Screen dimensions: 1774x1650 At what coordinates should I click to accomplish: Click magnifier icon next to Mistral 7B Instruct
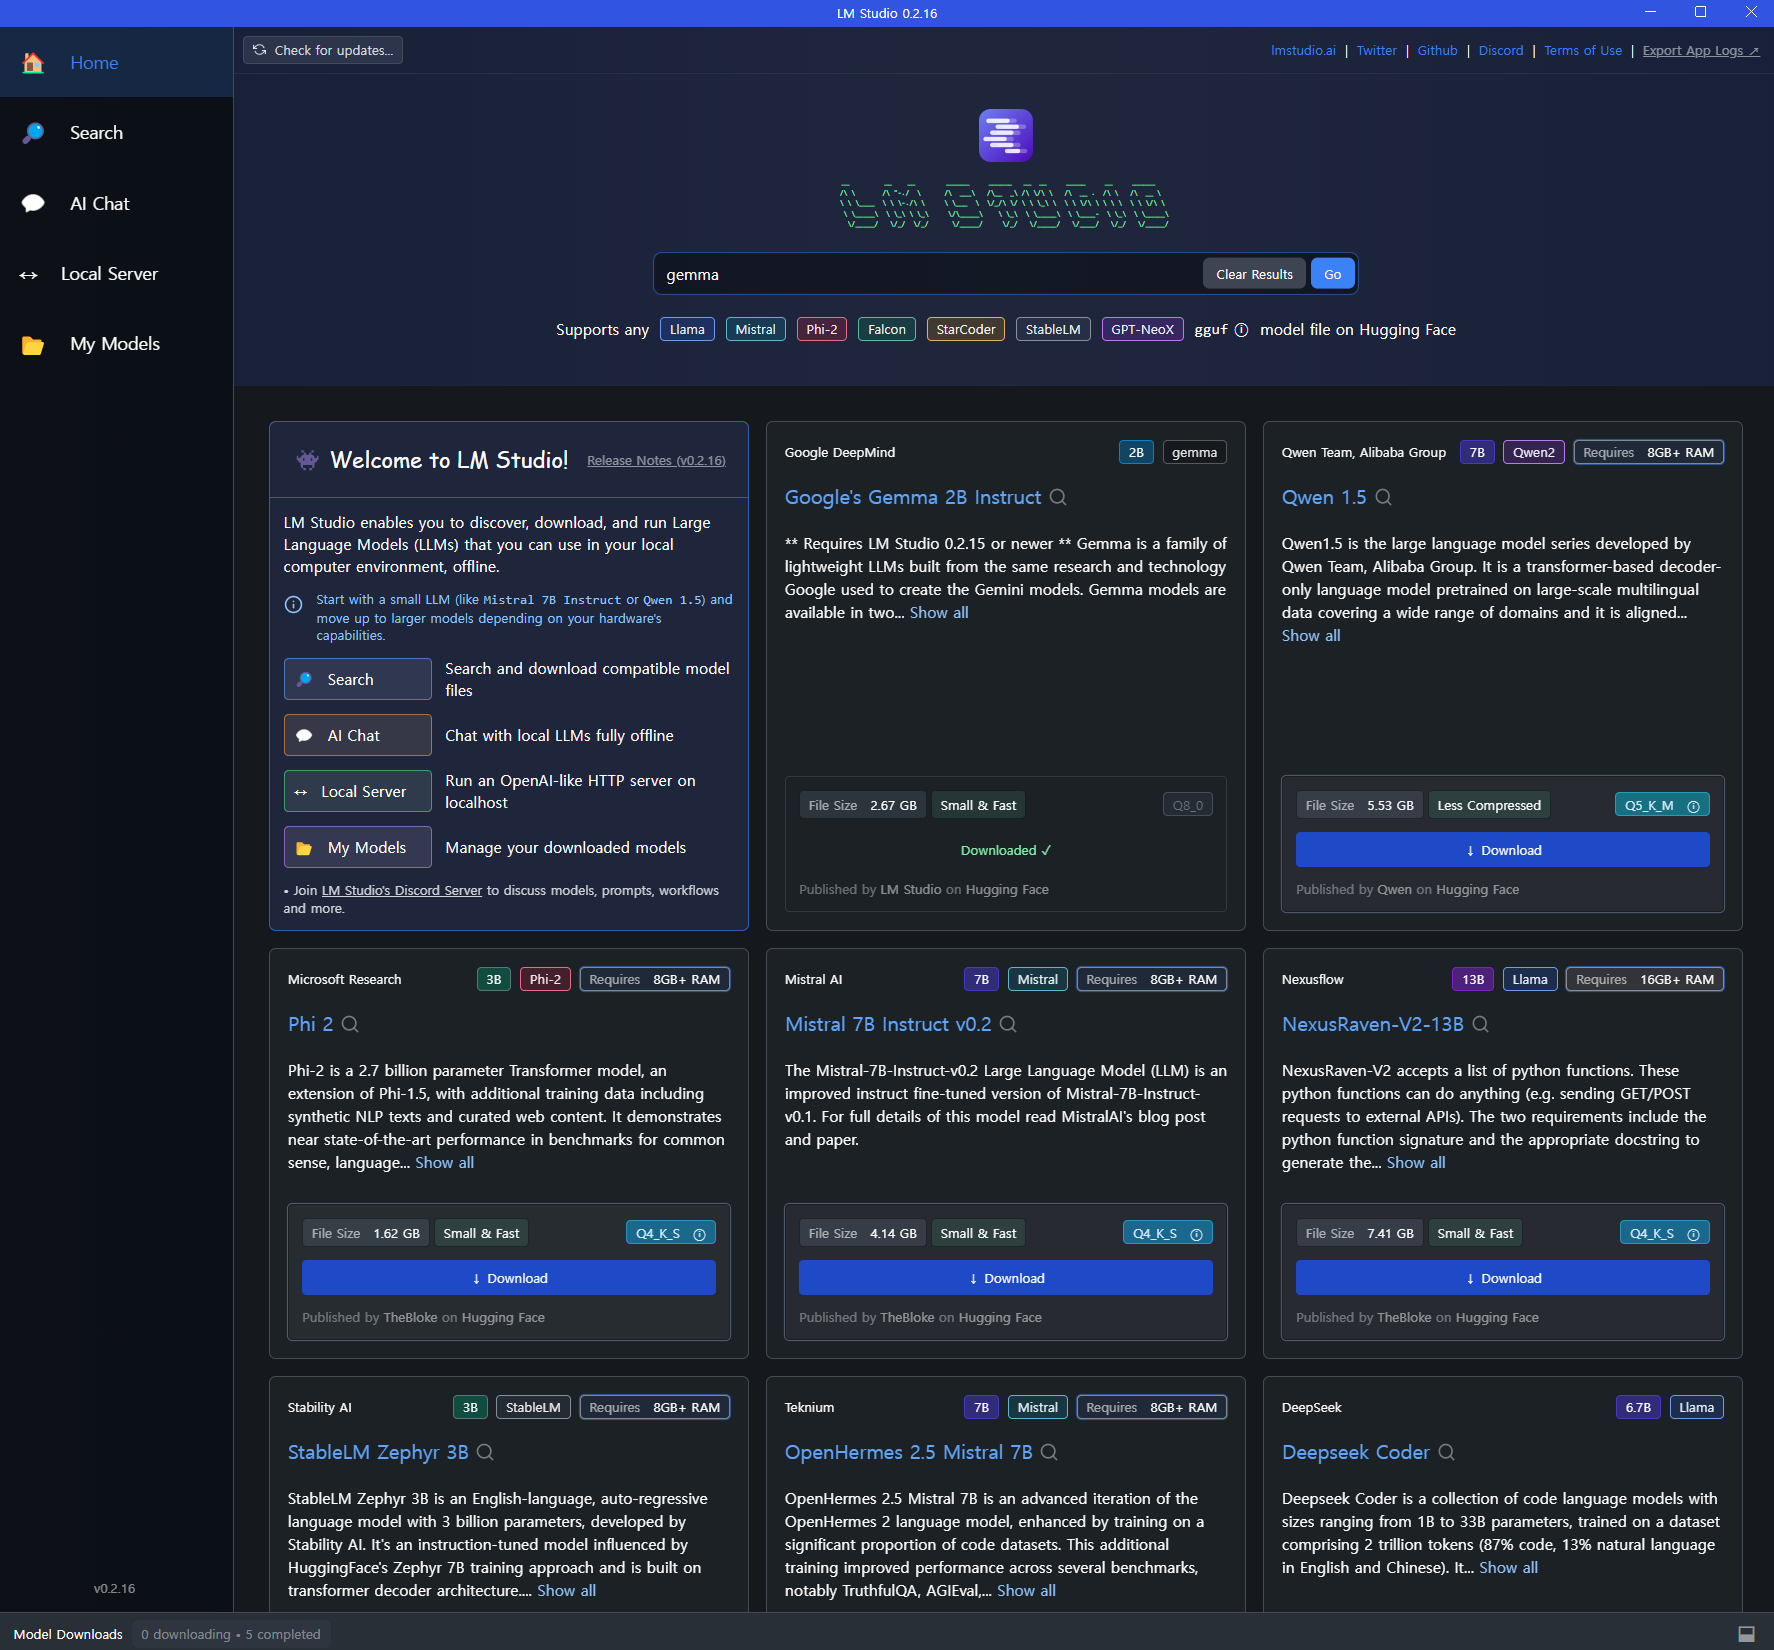[1008, 1024]
